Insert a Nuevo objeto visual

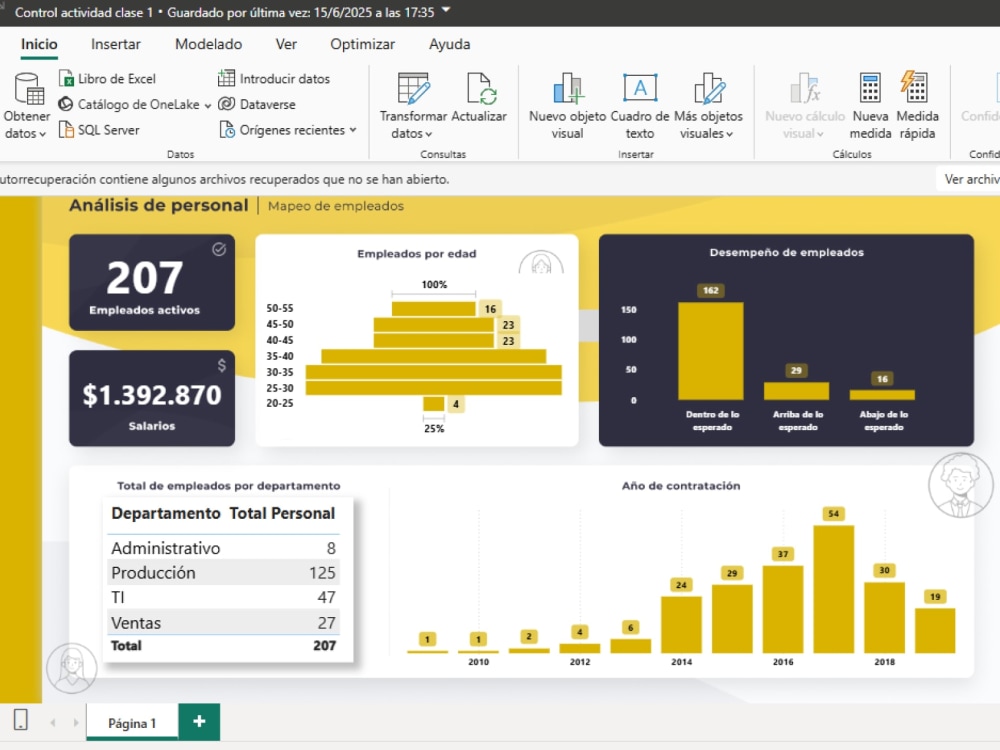click(x=568, y=106)
